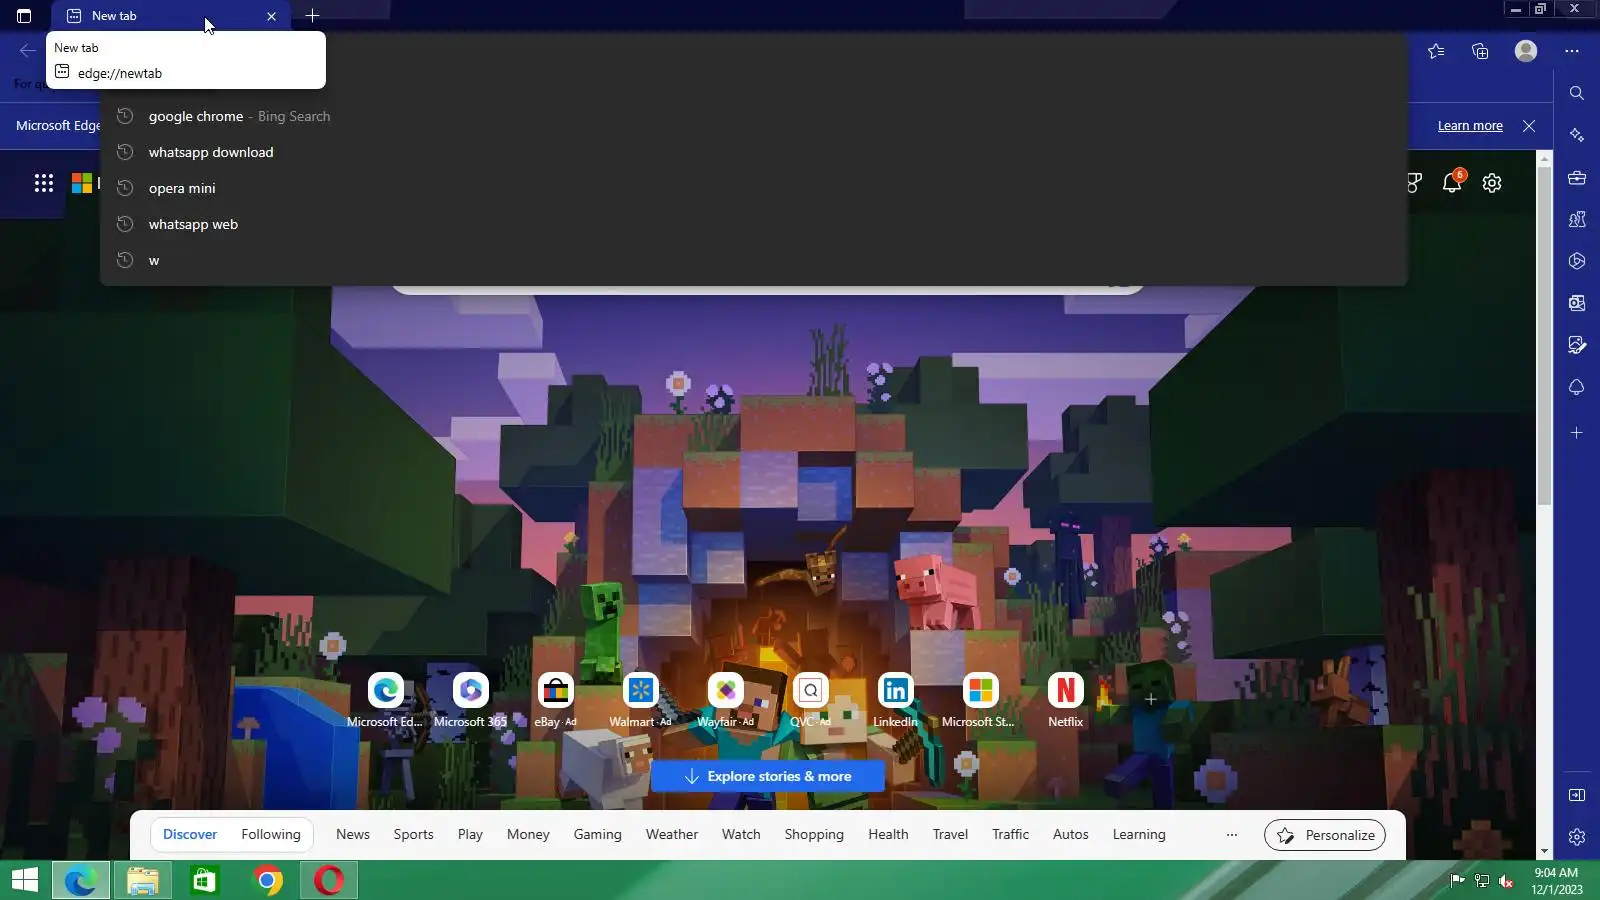Open Copilot sparkle icon in sidebar

click(x=1577, y=135)
